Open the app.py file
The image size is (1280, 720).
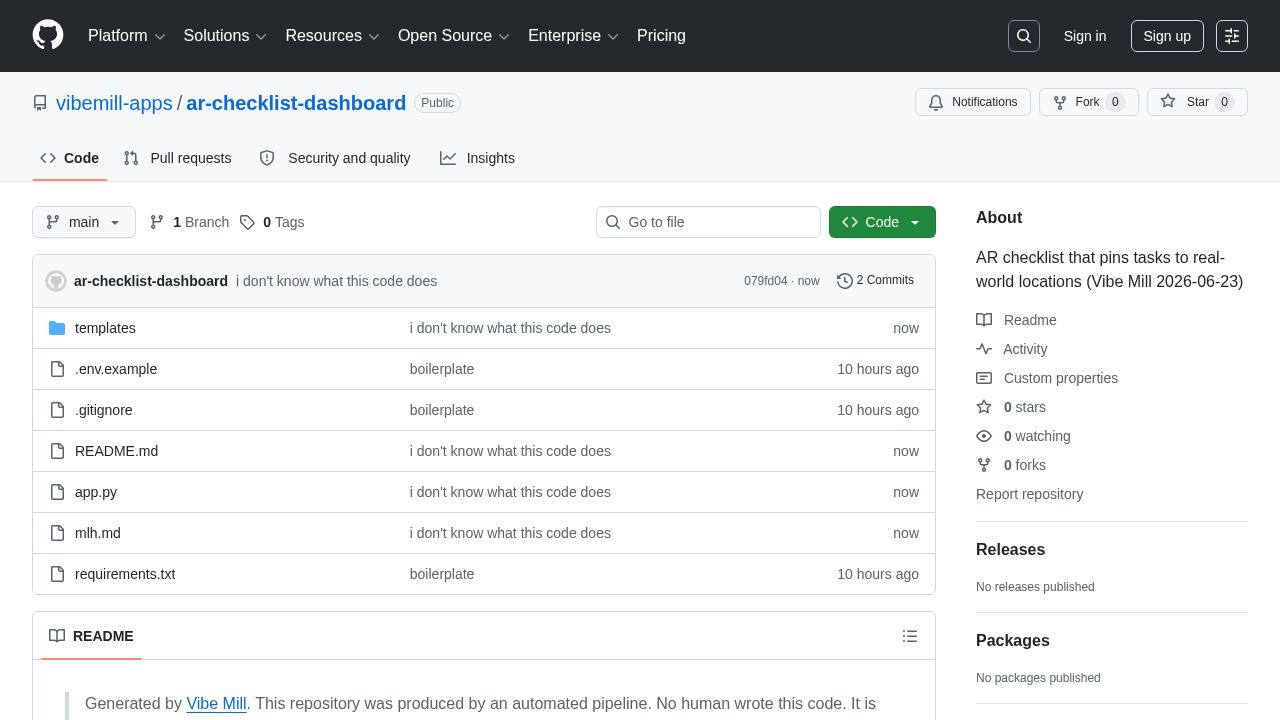96,492
